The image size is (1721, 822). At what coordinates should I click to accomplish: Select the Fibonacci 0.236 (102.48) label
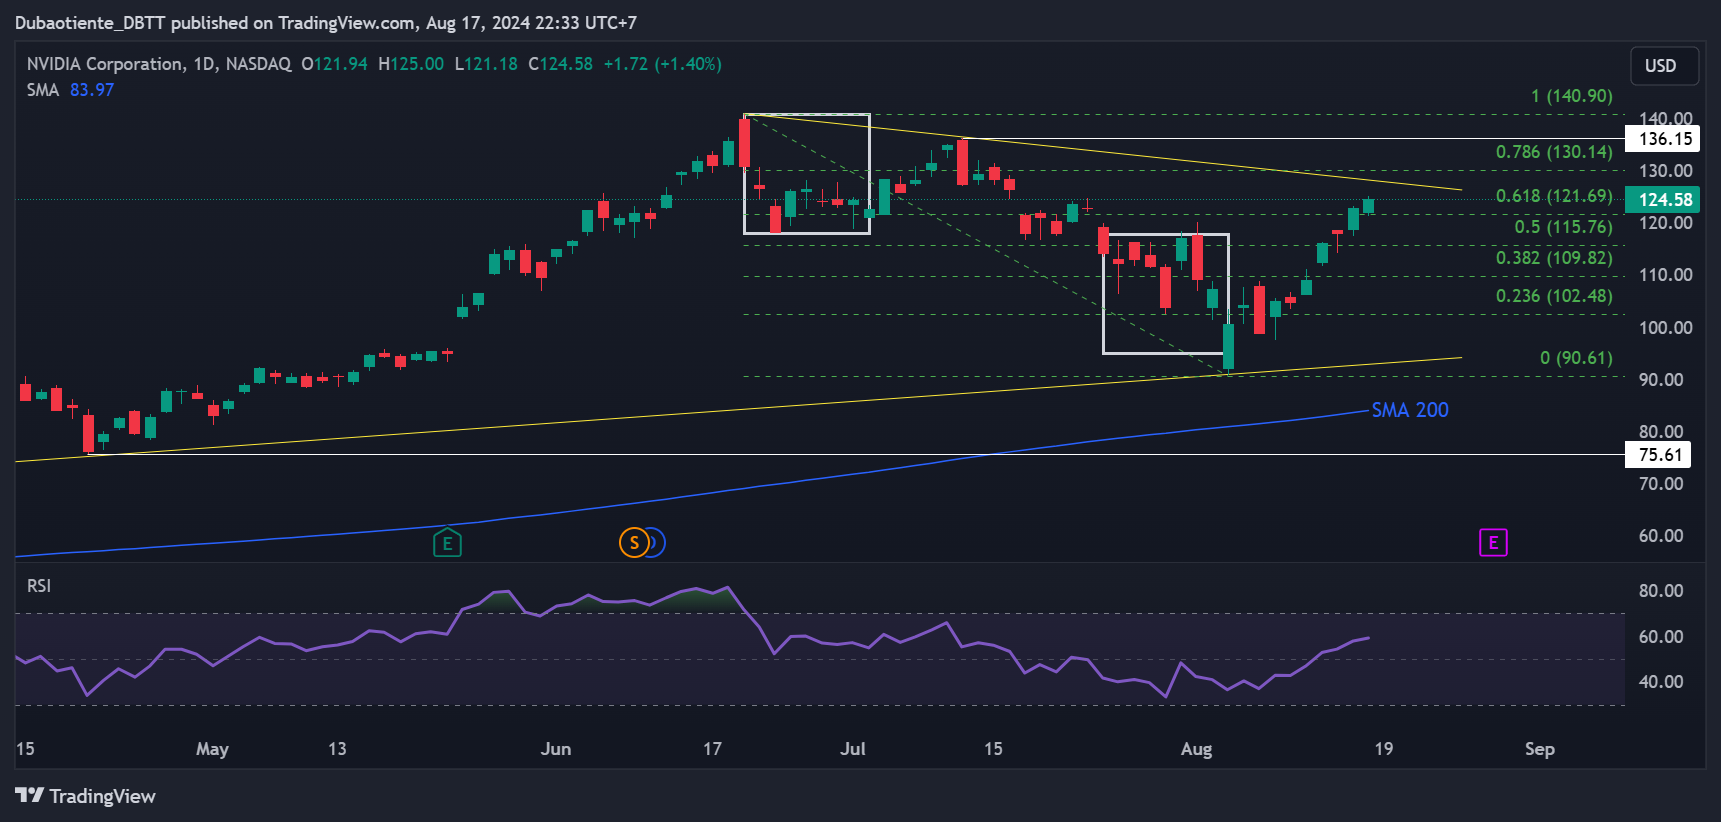pyautogui.click(x=1554, y=296)
